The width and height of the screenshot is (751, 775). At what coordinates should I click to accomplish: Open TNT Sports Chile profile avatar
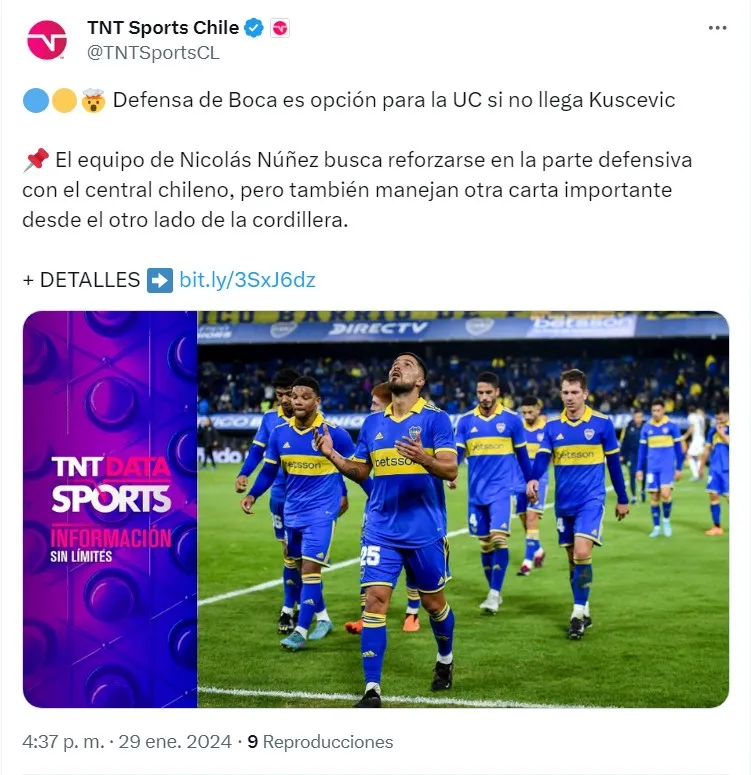coord(47,40)
